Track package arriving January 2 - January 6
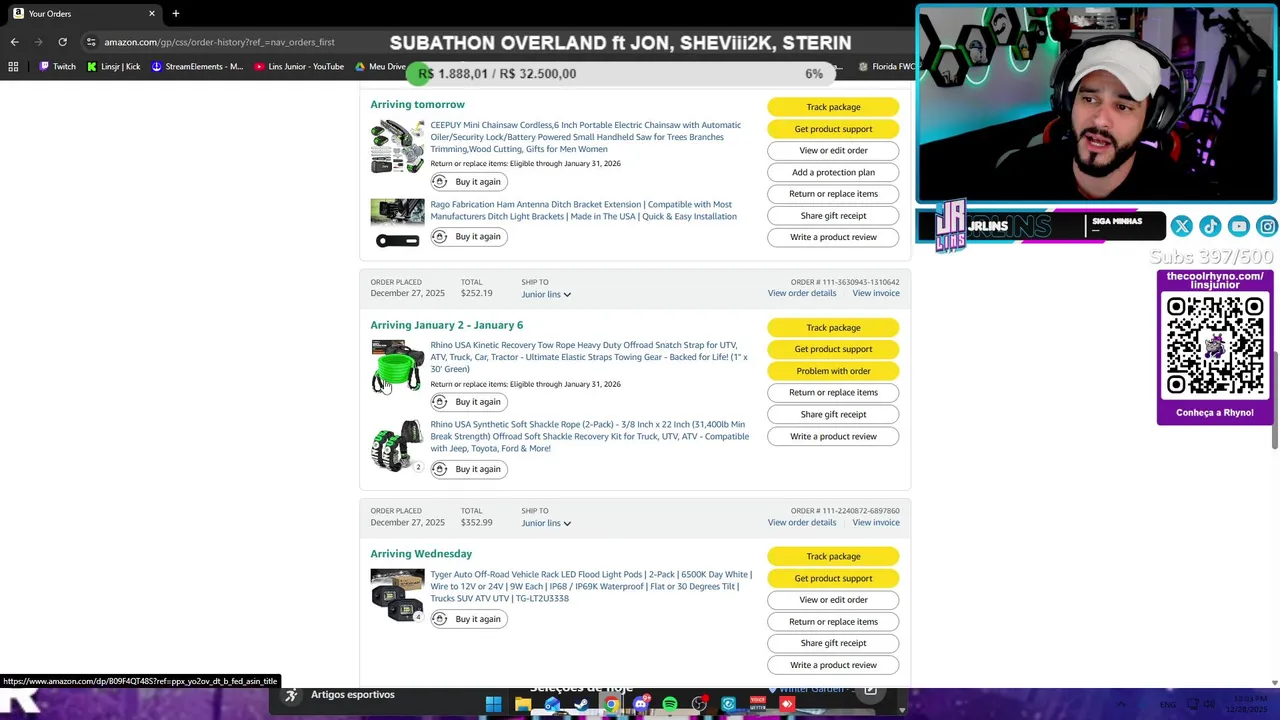1280x720 pixels. tap(833, 328)
